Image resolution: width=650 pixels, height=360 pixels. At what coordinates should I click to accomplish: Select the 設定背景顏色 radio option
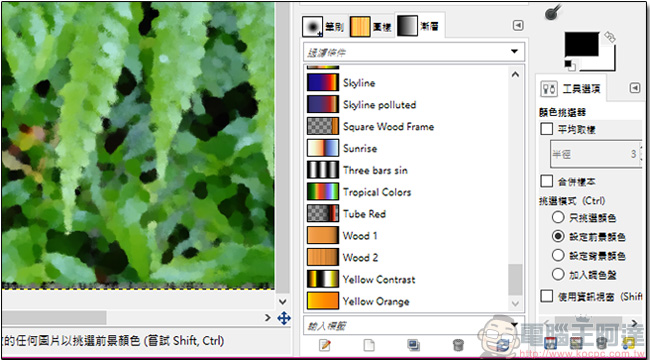point(558,255)
